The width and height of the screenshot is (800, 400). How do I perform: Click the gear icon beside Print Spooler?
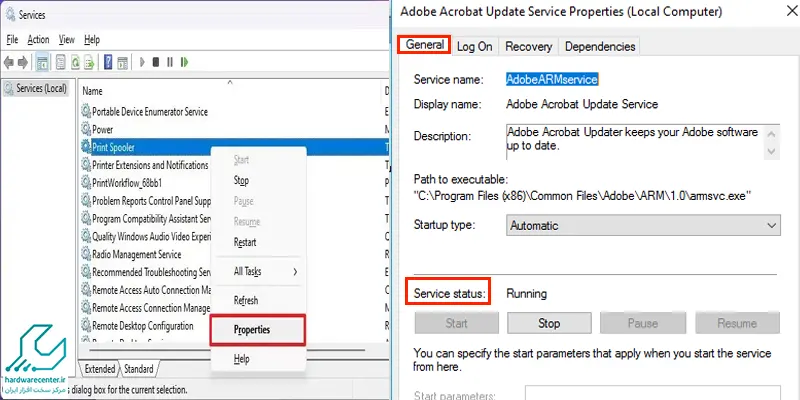pyautogui.click(x=86, y=147)
